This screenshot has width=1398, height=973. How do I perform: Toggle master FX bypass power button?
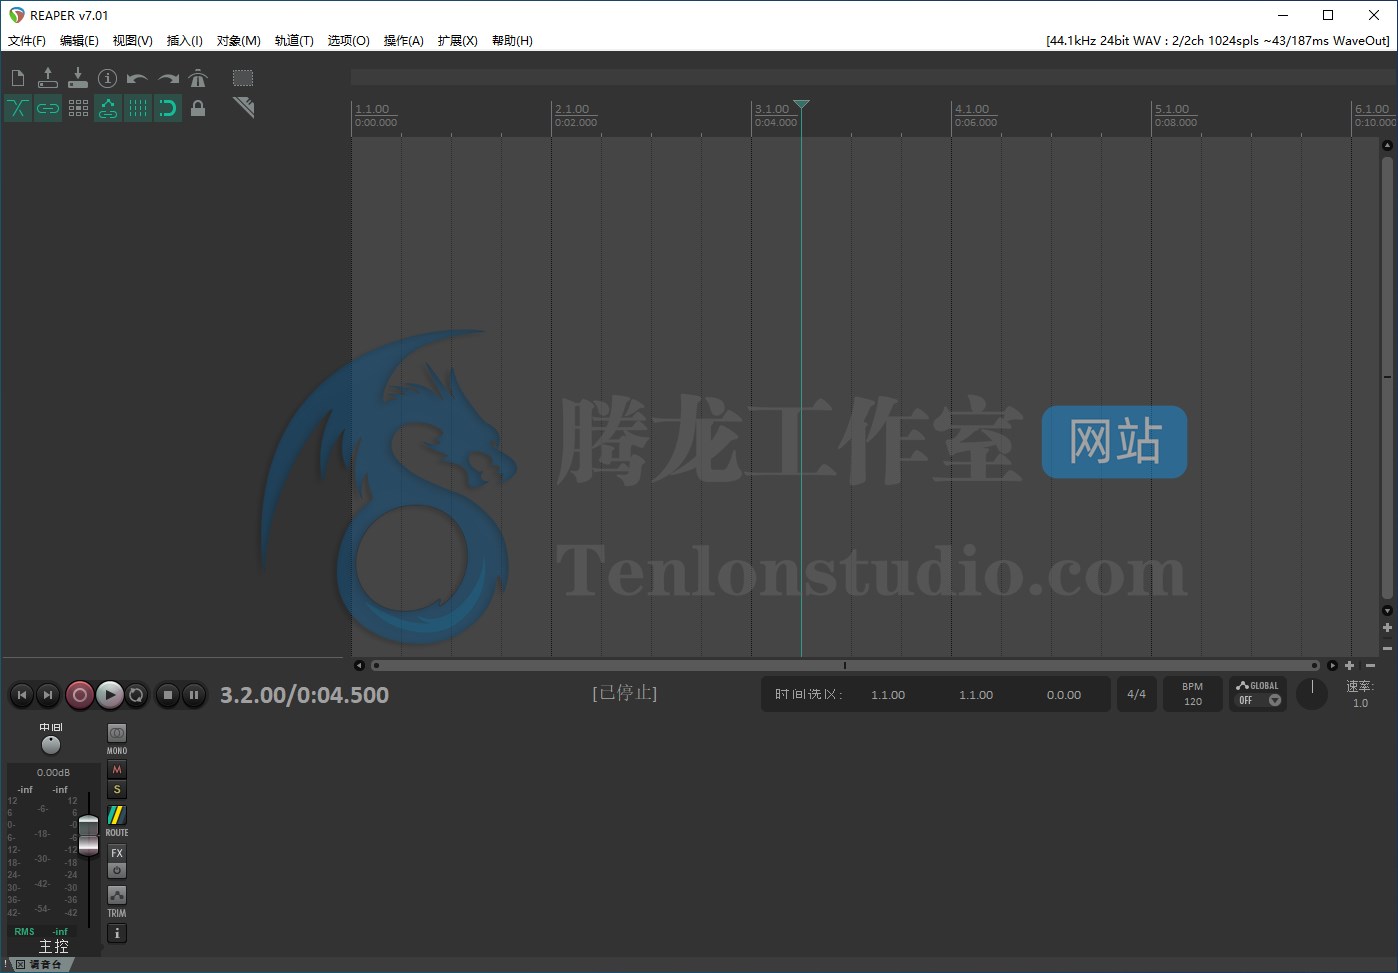coord(117,871)
